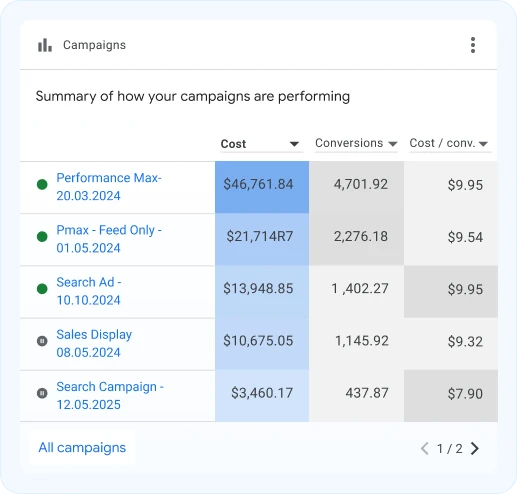Open Sales Display 08.05.2024 campaign link
517x494 pixels.
(x=94, y=343)
